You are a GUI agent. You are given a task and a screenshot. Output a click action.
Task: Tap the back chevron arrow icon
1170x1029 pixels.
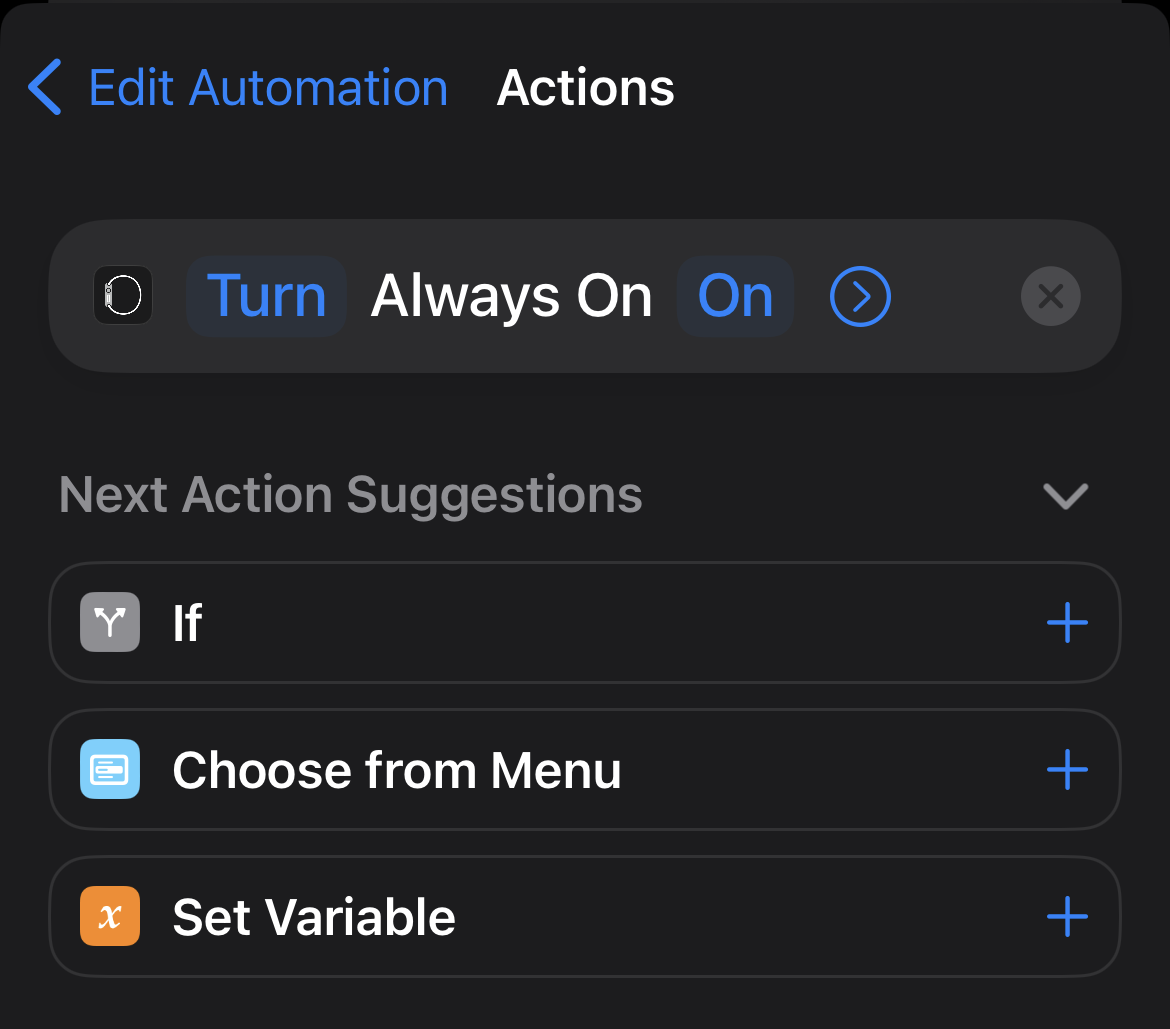(x=45, y=87)
